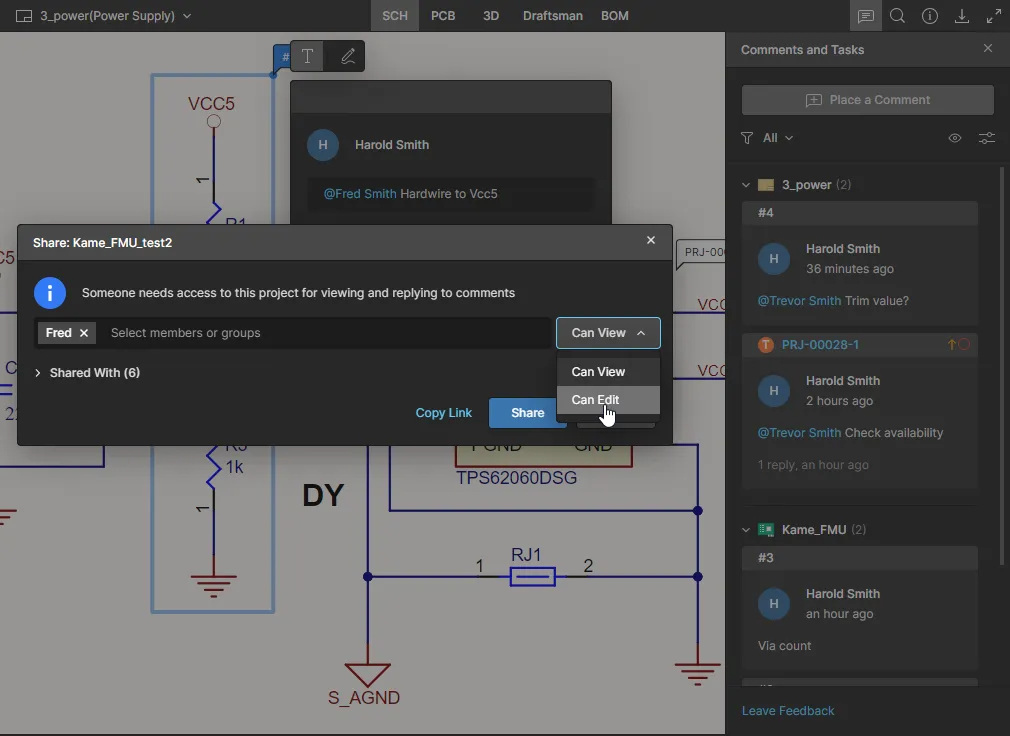The image size is (1010, 736).
Task: Open the info icon in top bar
Action: (x=929, y=16)
